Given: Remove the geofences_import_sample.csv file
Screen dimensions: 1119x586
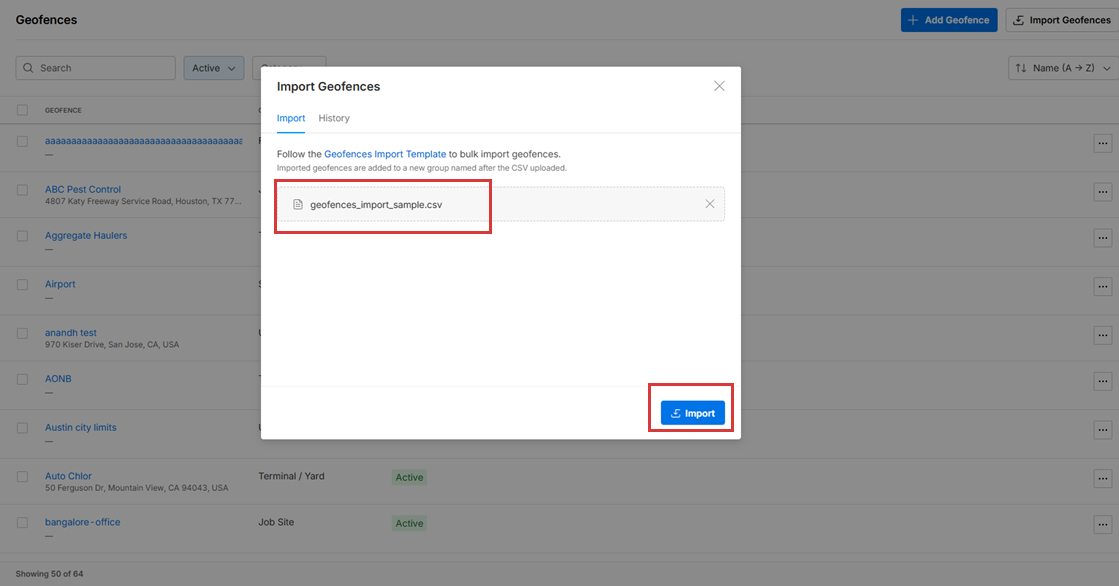Looking at the screenshot, I should tap(709, 204).
